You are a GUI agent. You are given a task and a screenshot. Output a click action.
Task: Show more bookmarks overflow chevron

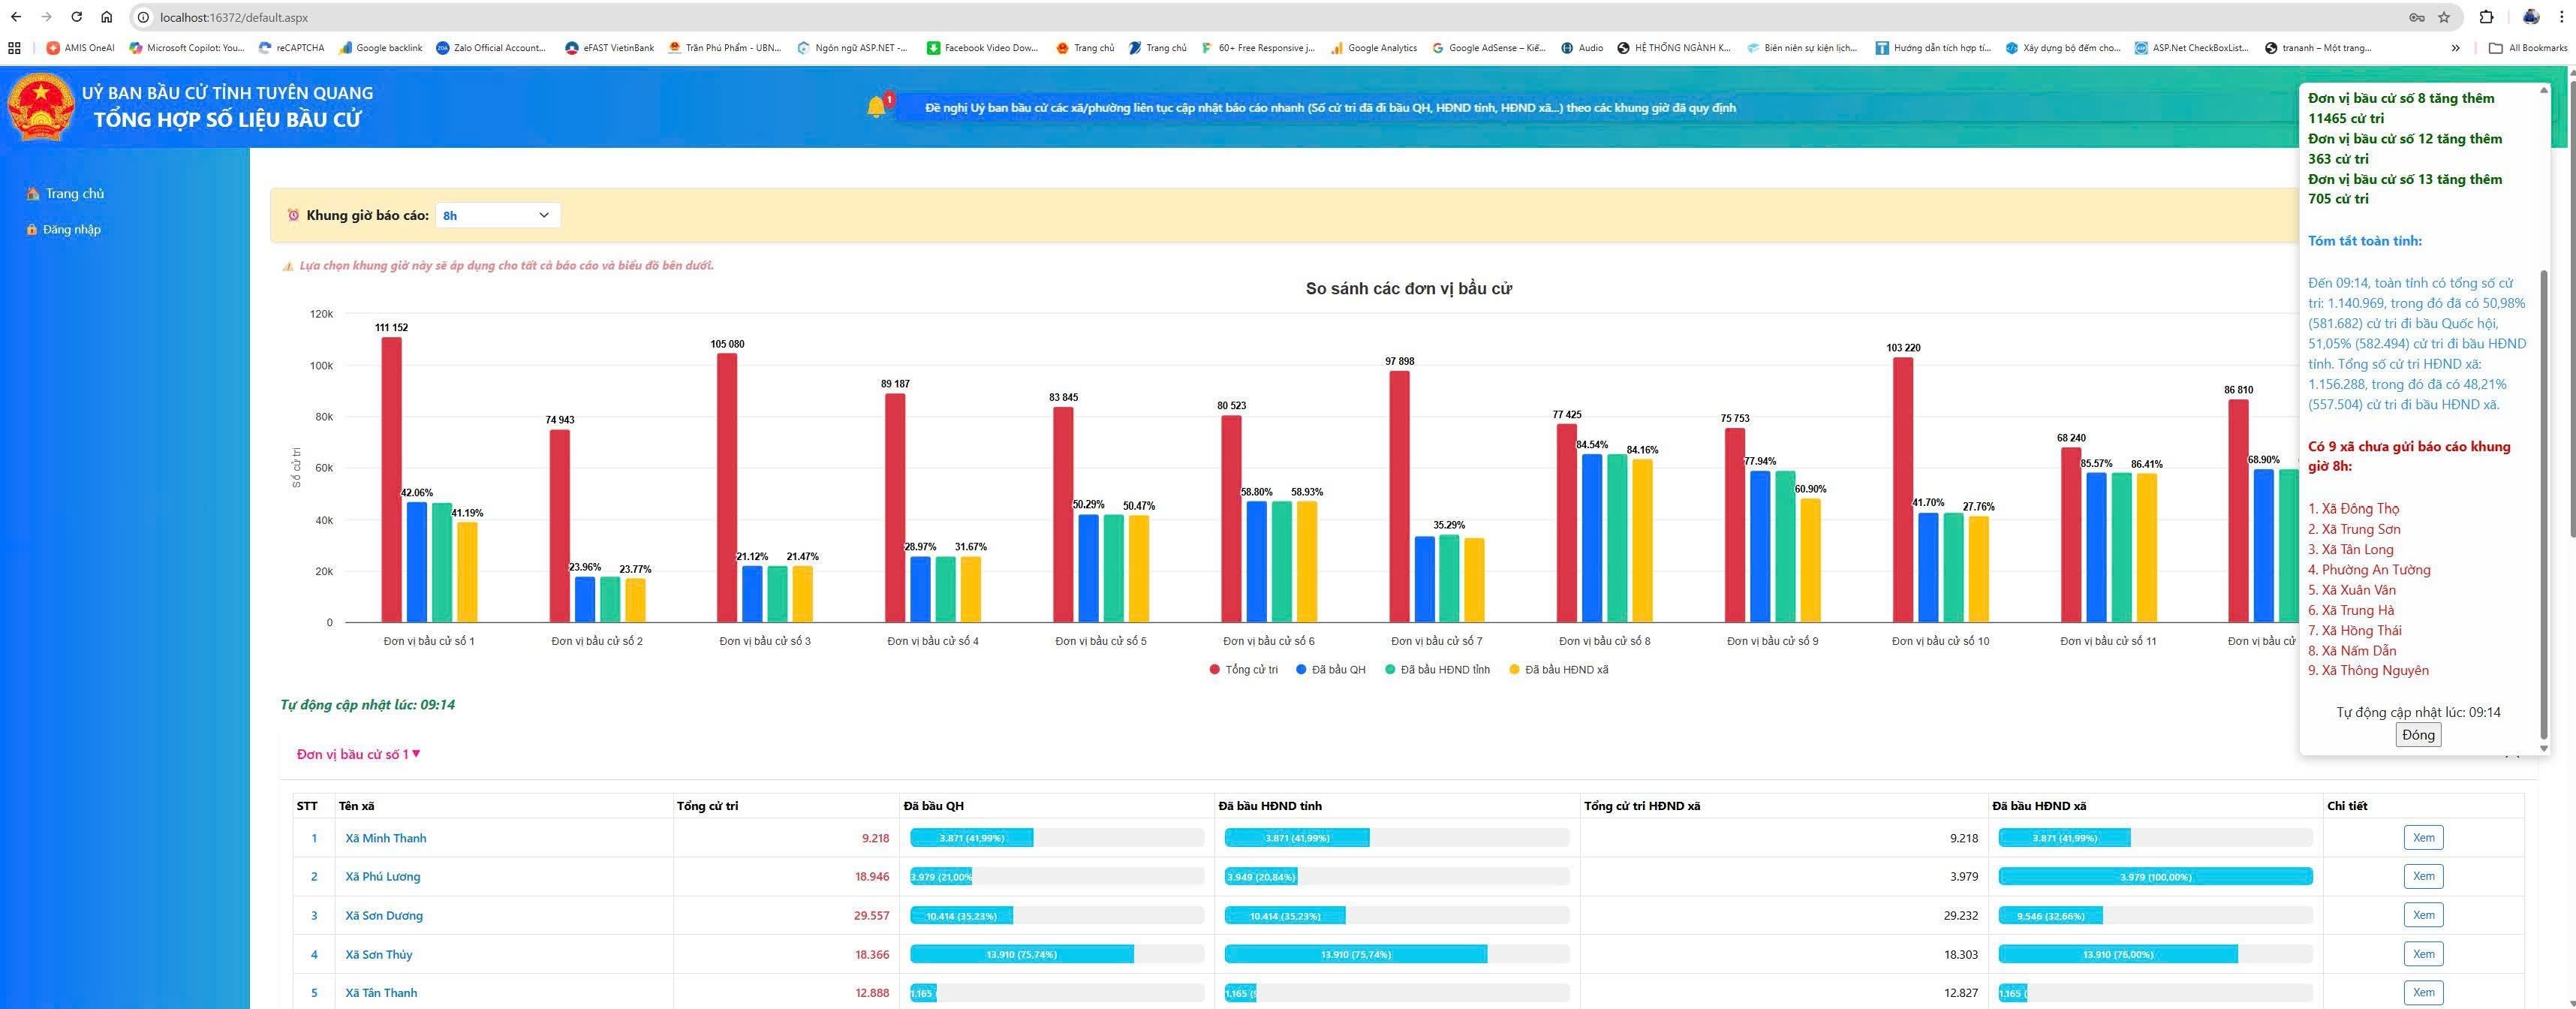coord(2455,48)
